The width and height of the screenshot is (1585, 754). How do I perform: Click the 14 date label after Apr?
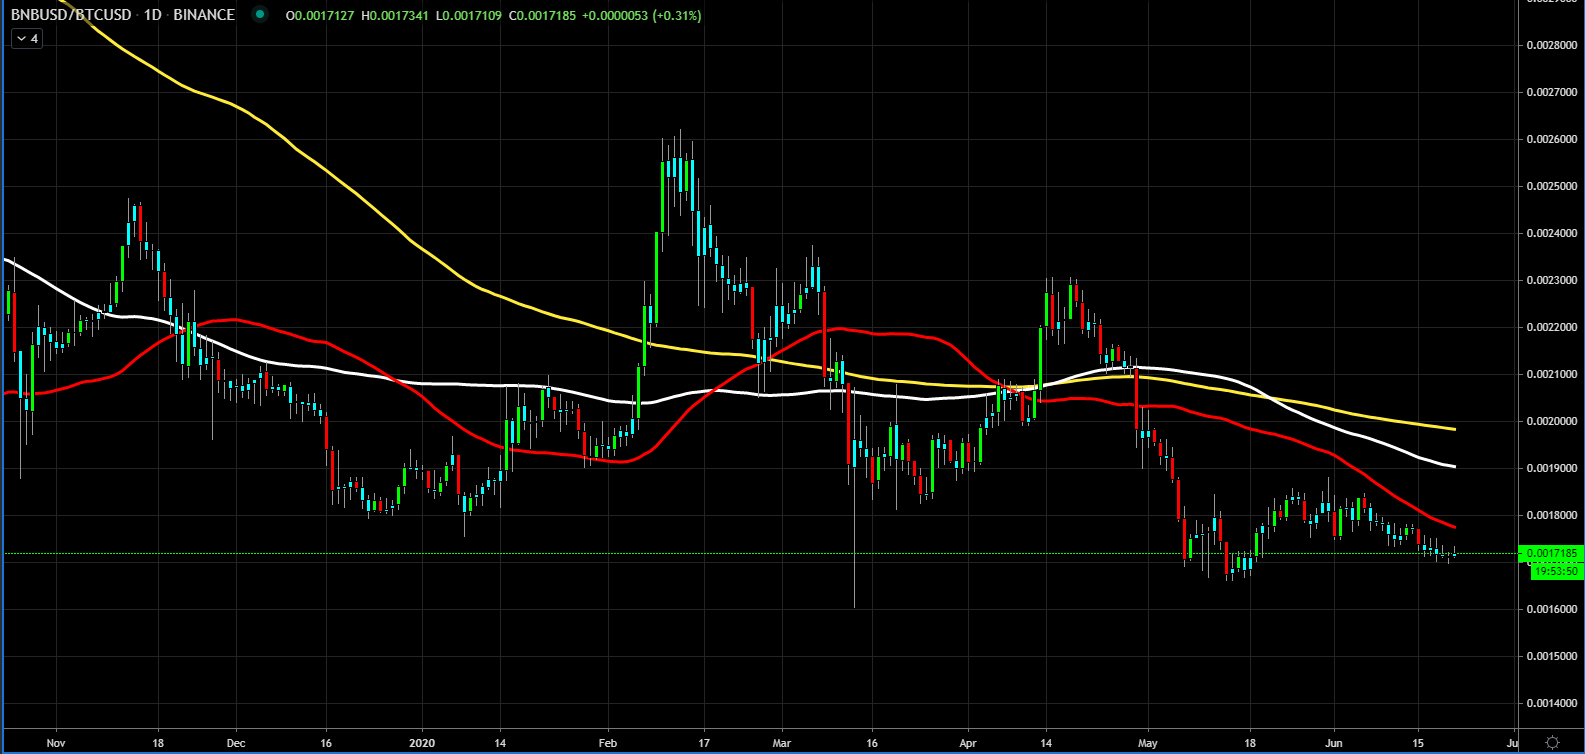1046,743
